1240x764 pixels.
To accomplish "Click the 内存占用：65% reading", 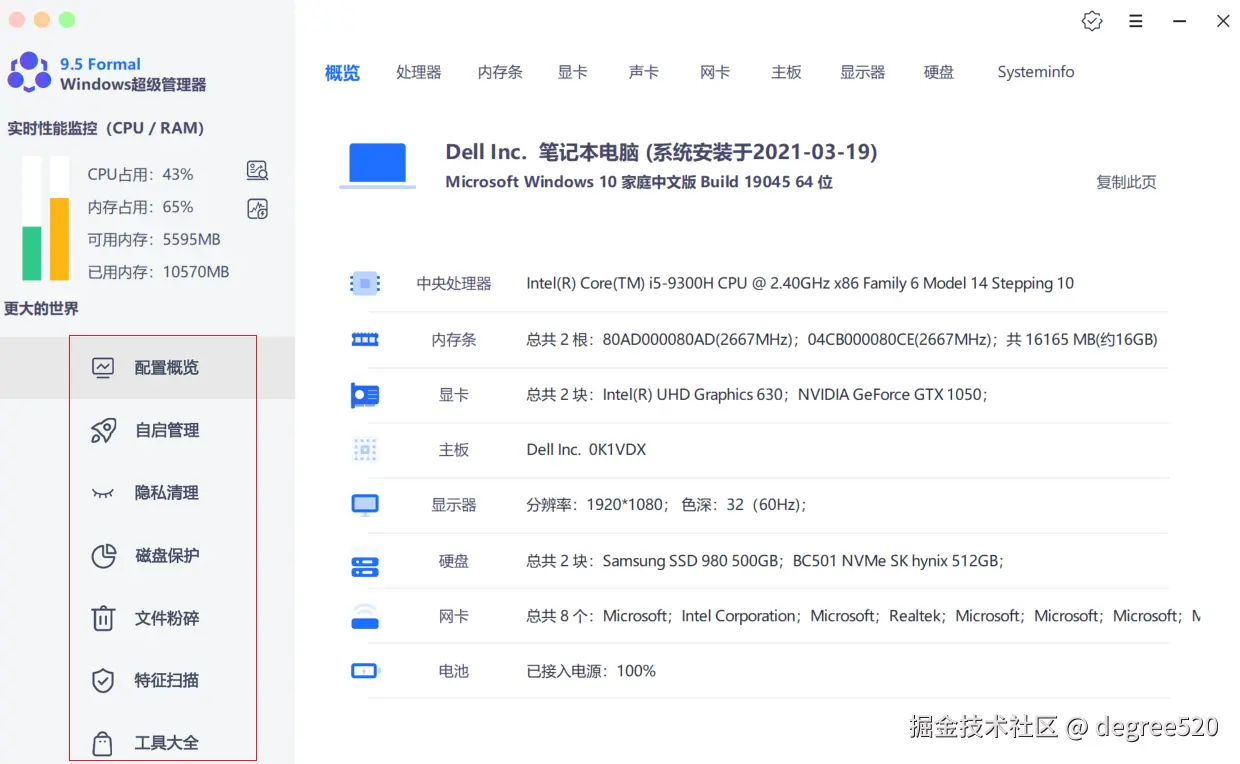I will point(140,207).
